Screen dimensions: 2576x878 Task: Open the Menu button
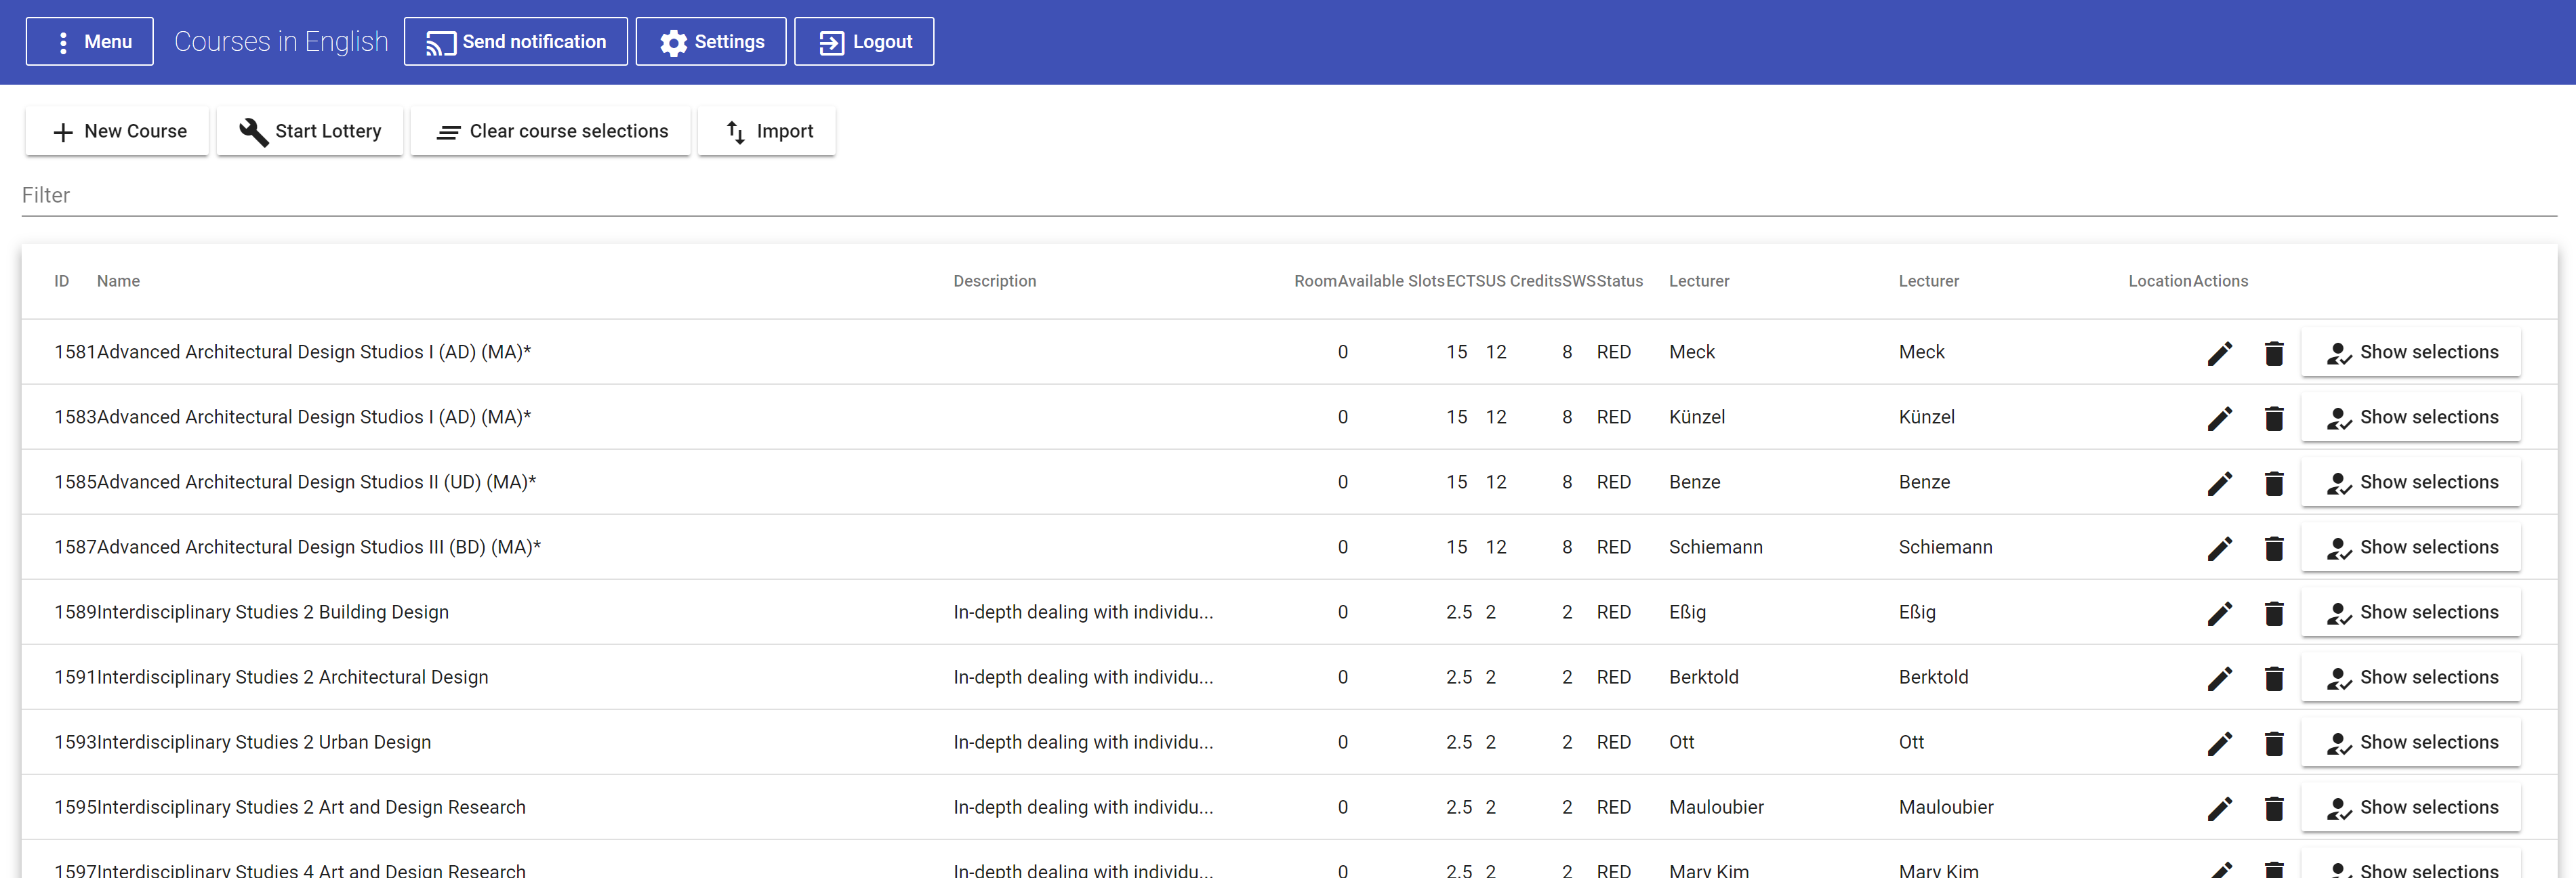tap(90, 42)
